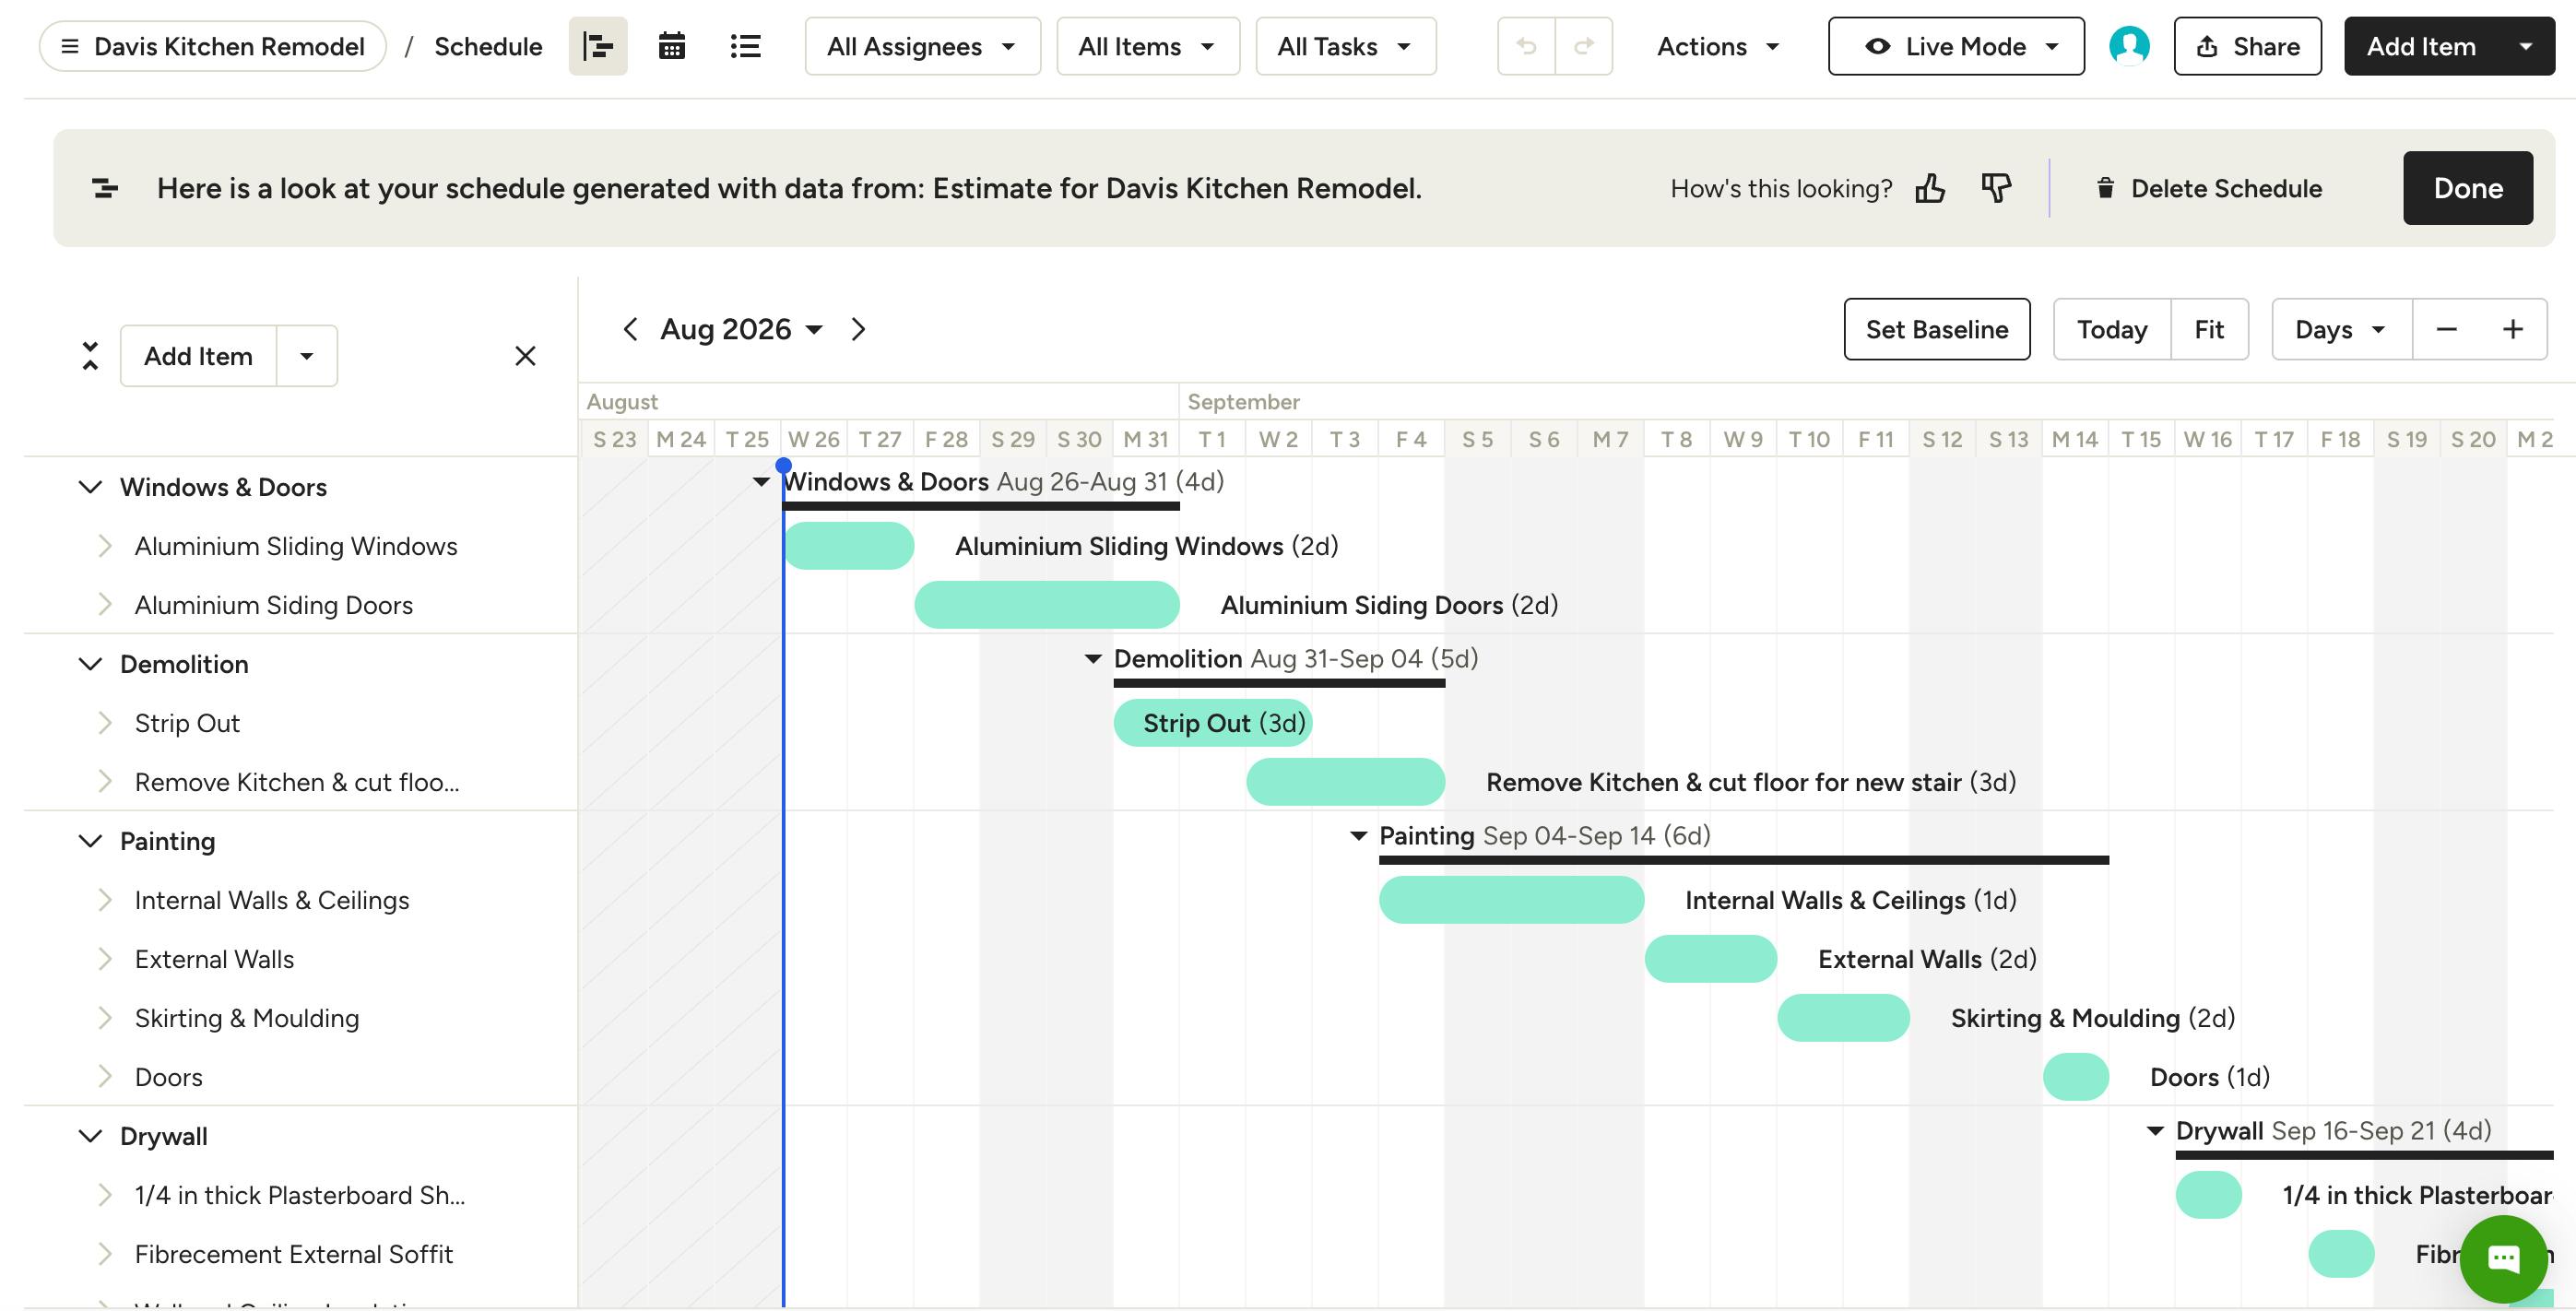Click Add Item in the left panel
This screenshot has height=1311, width=2576.
click(x=198, y=356)
